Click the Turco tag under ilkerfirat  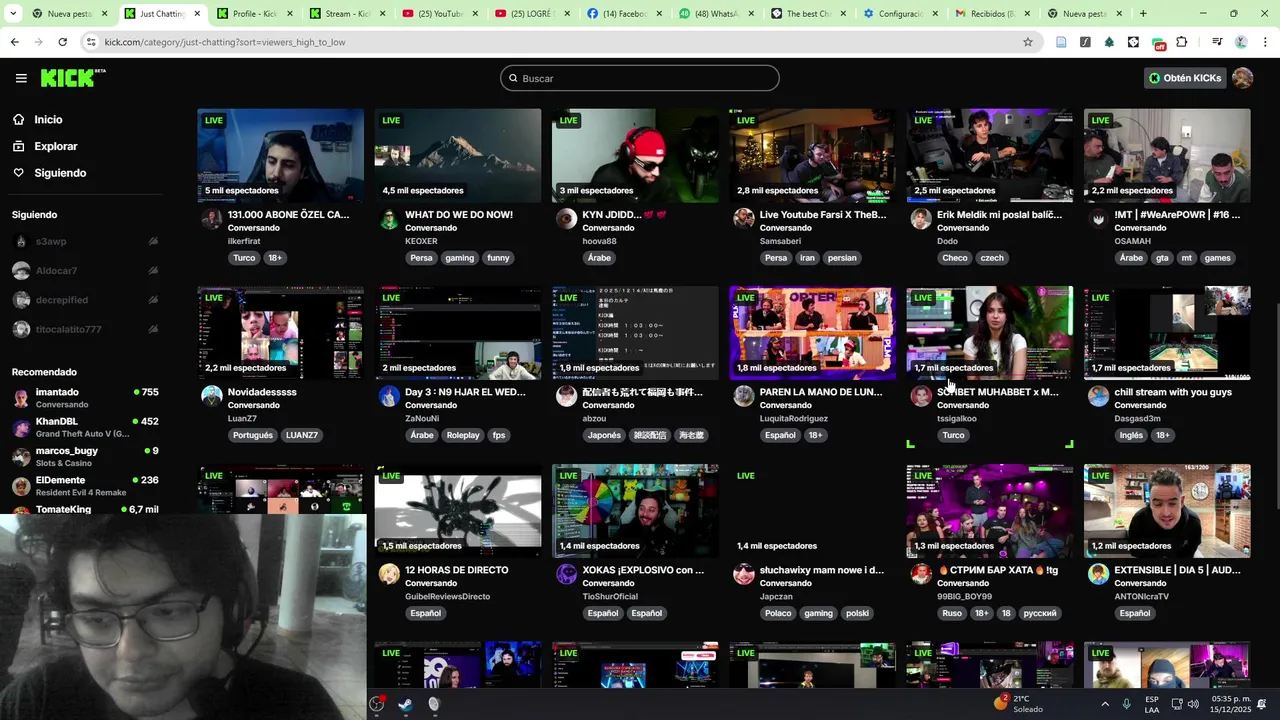(244, 258)
